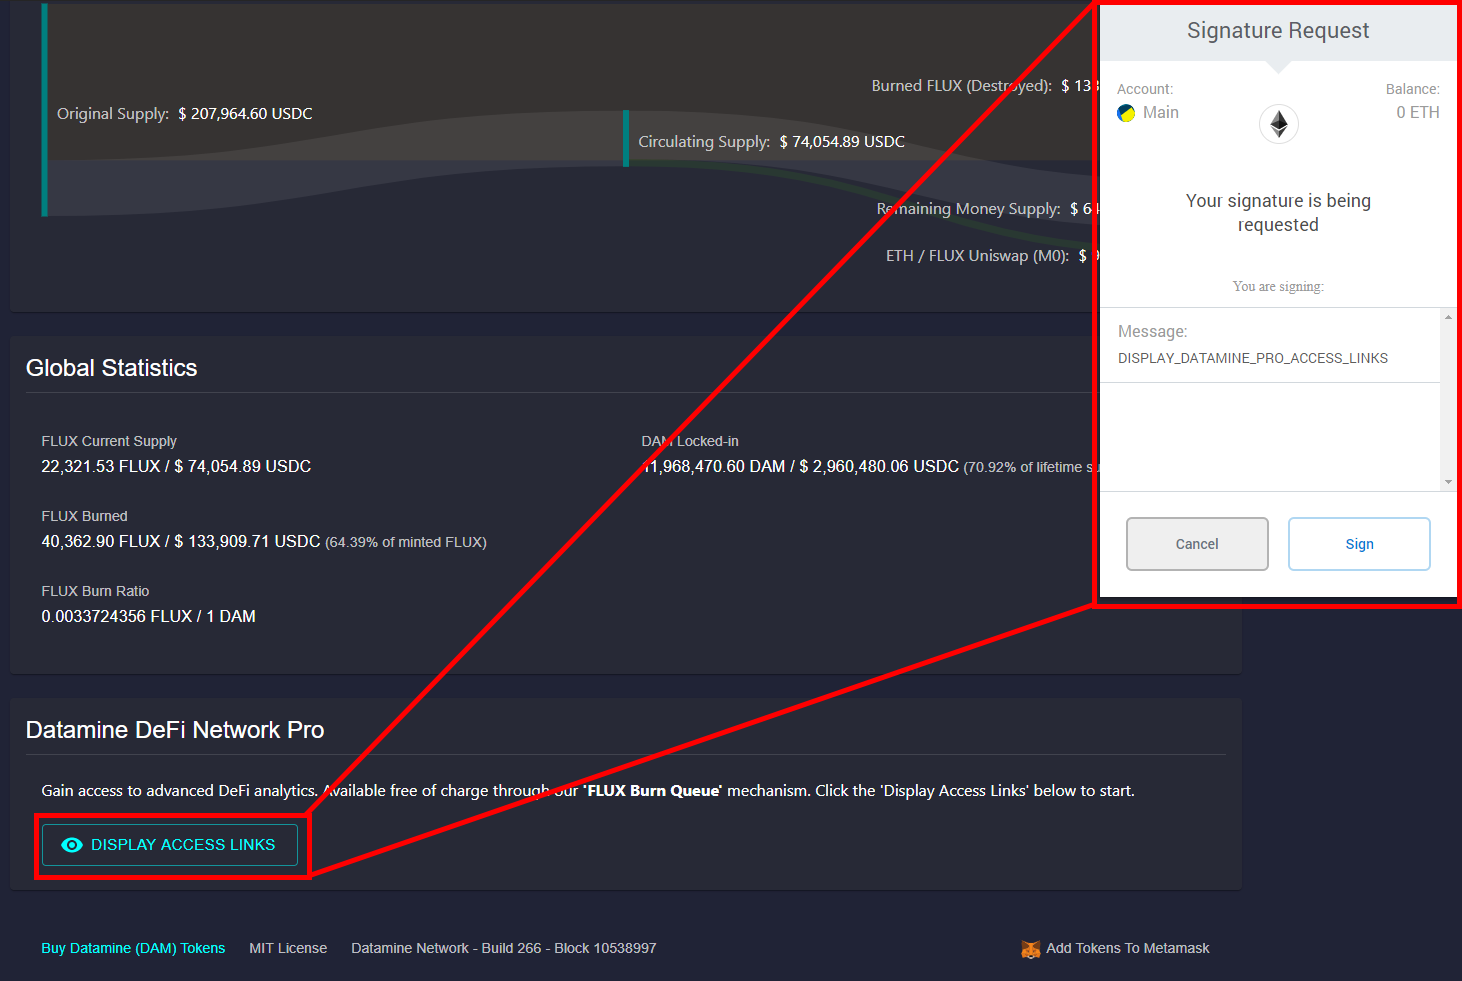Click the DAM Locked-in value

click(x=800, y=467)
